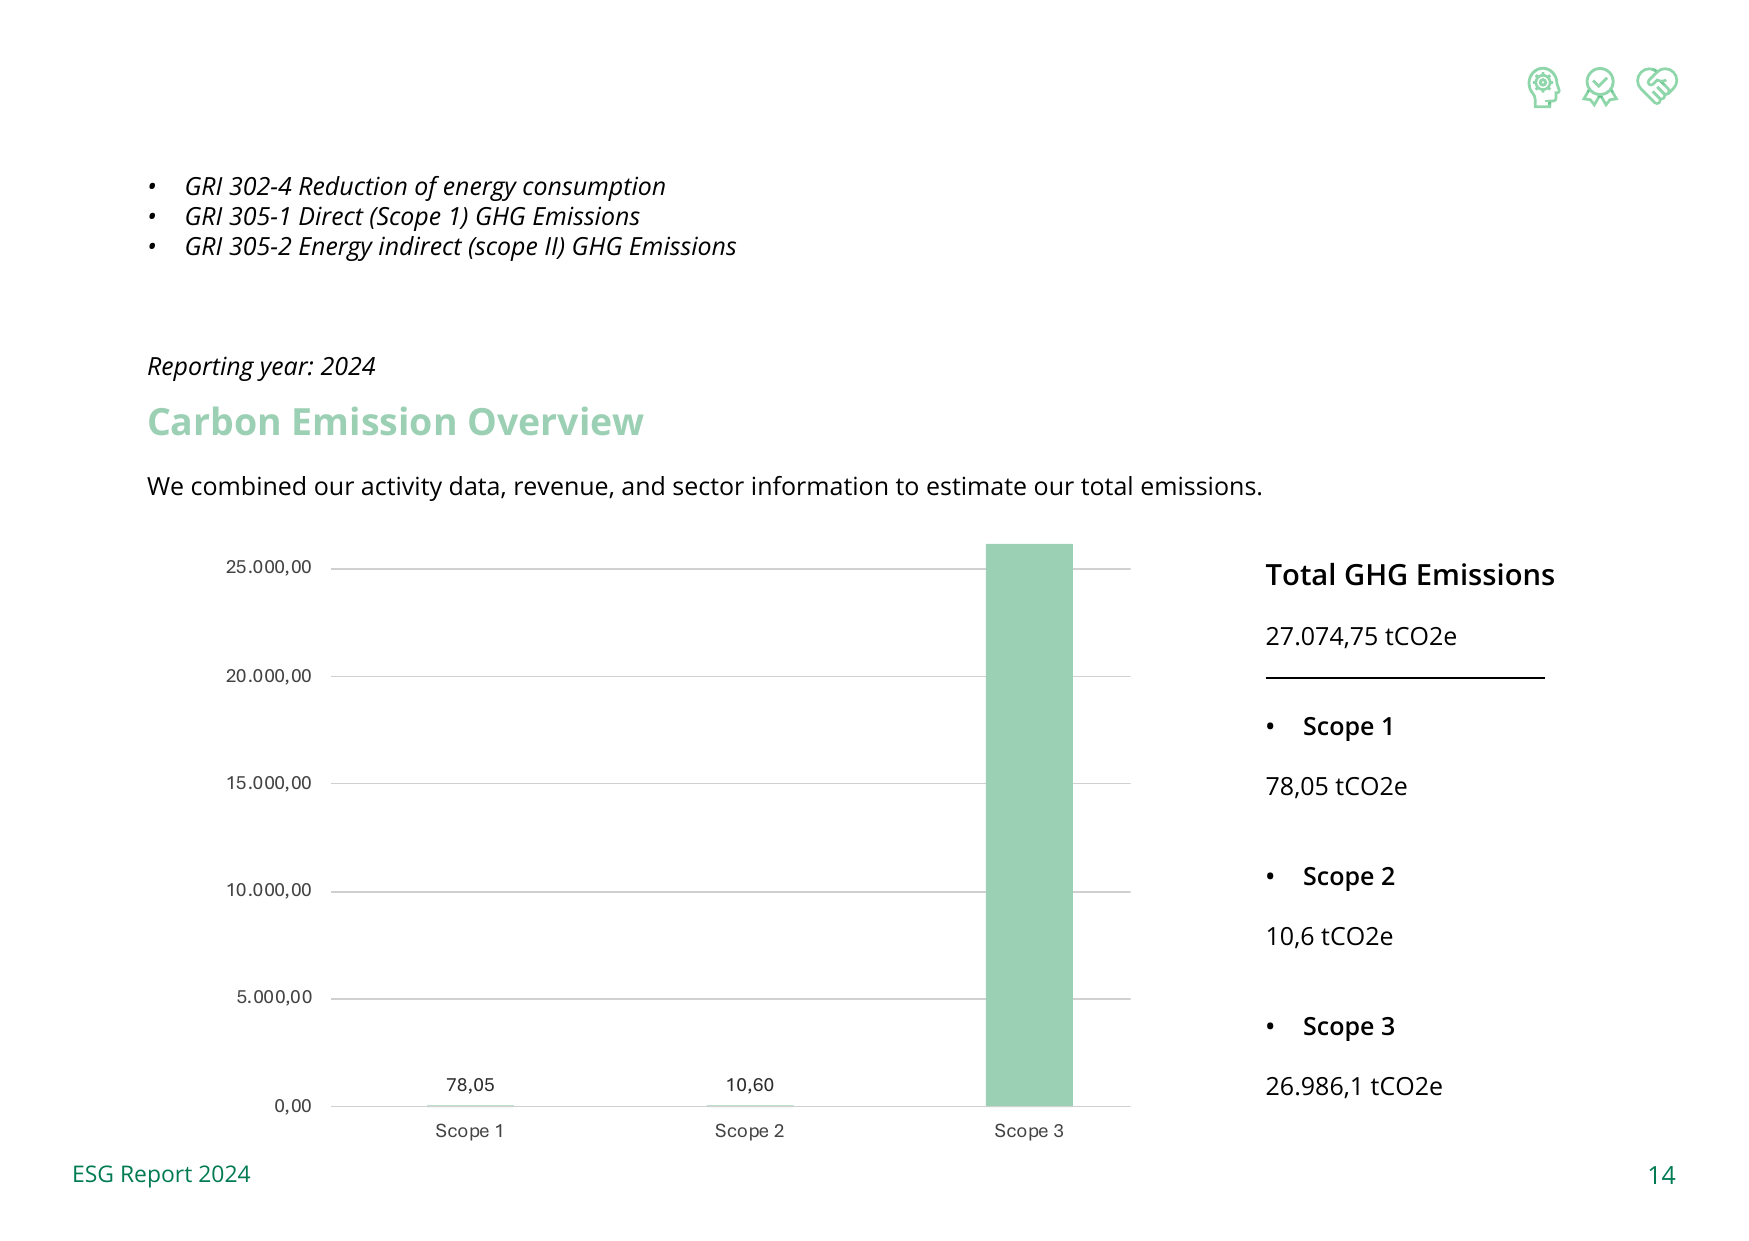This screenshot has height=1241, width=1749.
Task: Click the award ribbon checkmark icon
Action: click(x=1600, y=87)
